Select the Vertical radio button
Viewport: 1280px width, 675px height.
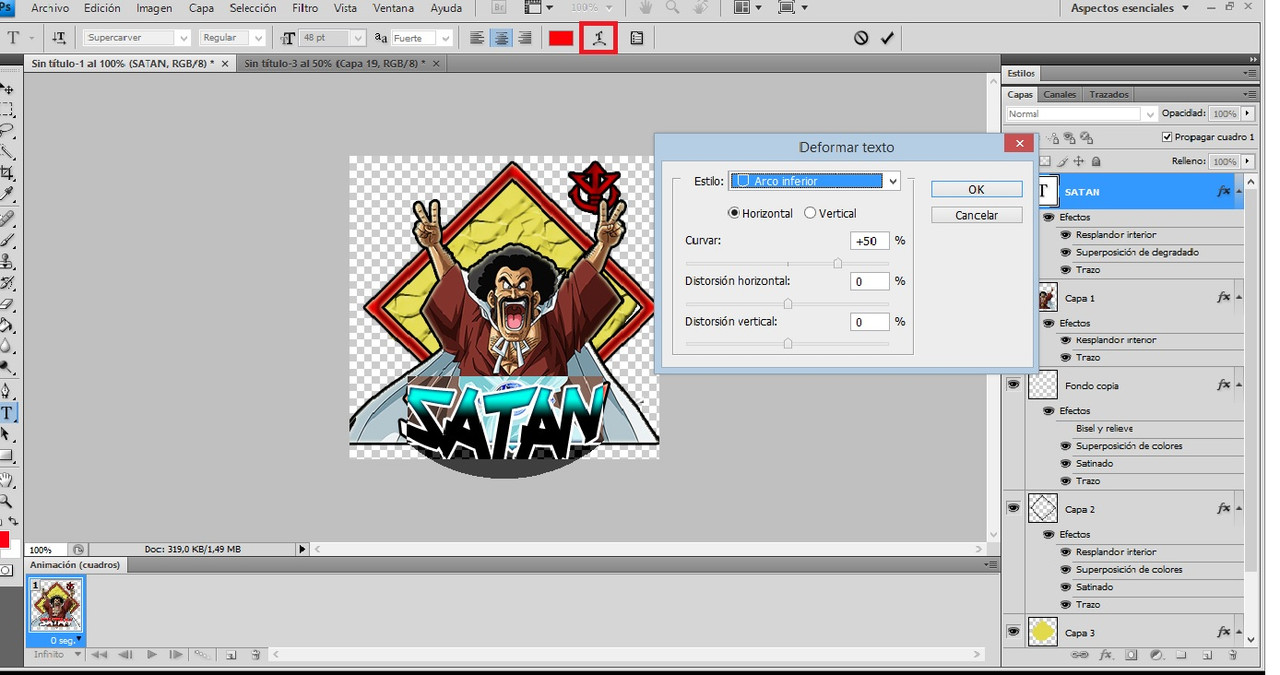point(810,213)
